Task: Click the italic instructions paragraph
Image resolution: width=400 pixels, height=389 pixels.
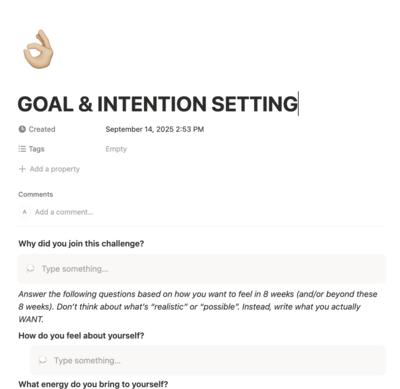Action: point(198,307)
